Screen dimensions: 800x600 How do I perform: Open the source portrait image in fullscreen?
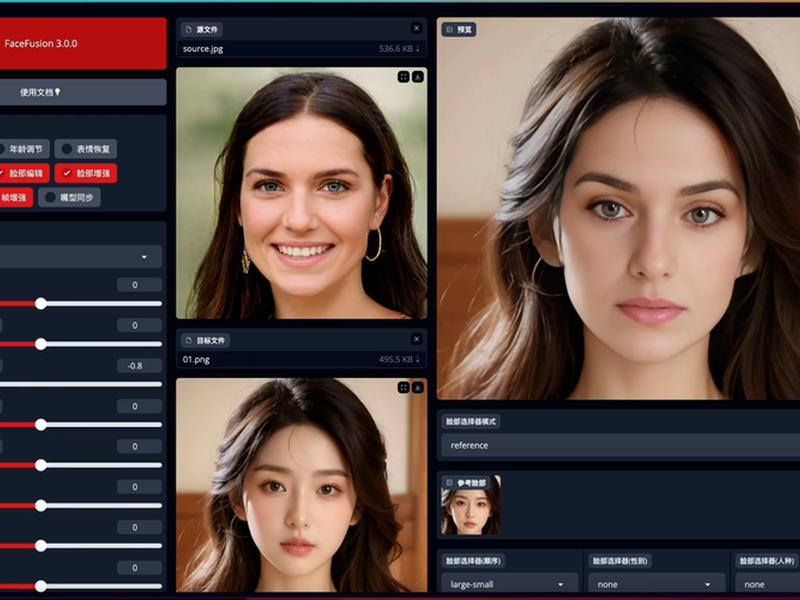(404, 77)
